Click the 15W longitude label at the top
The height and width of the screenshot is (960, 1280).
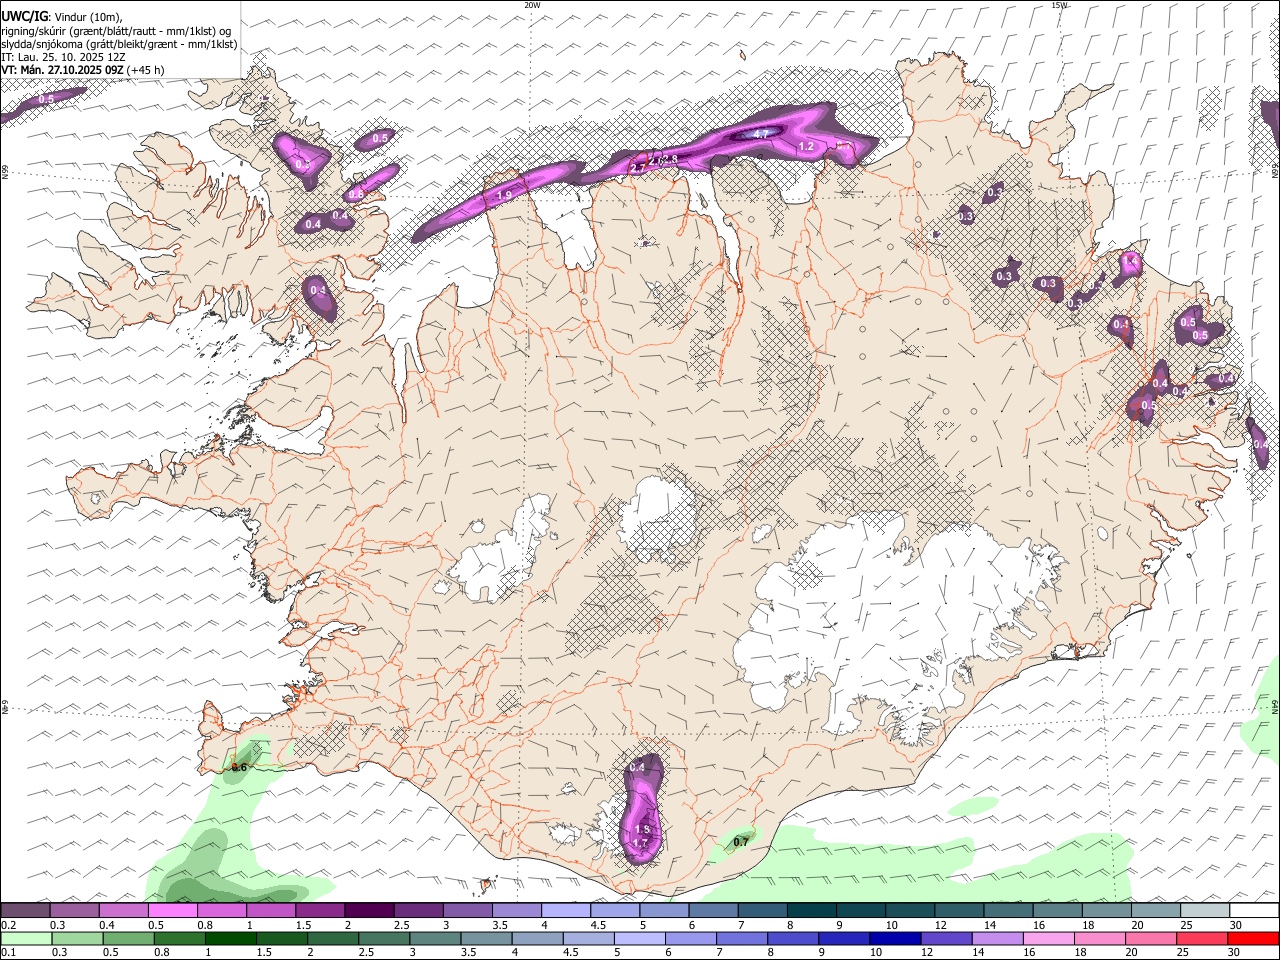click(1059, 5)
